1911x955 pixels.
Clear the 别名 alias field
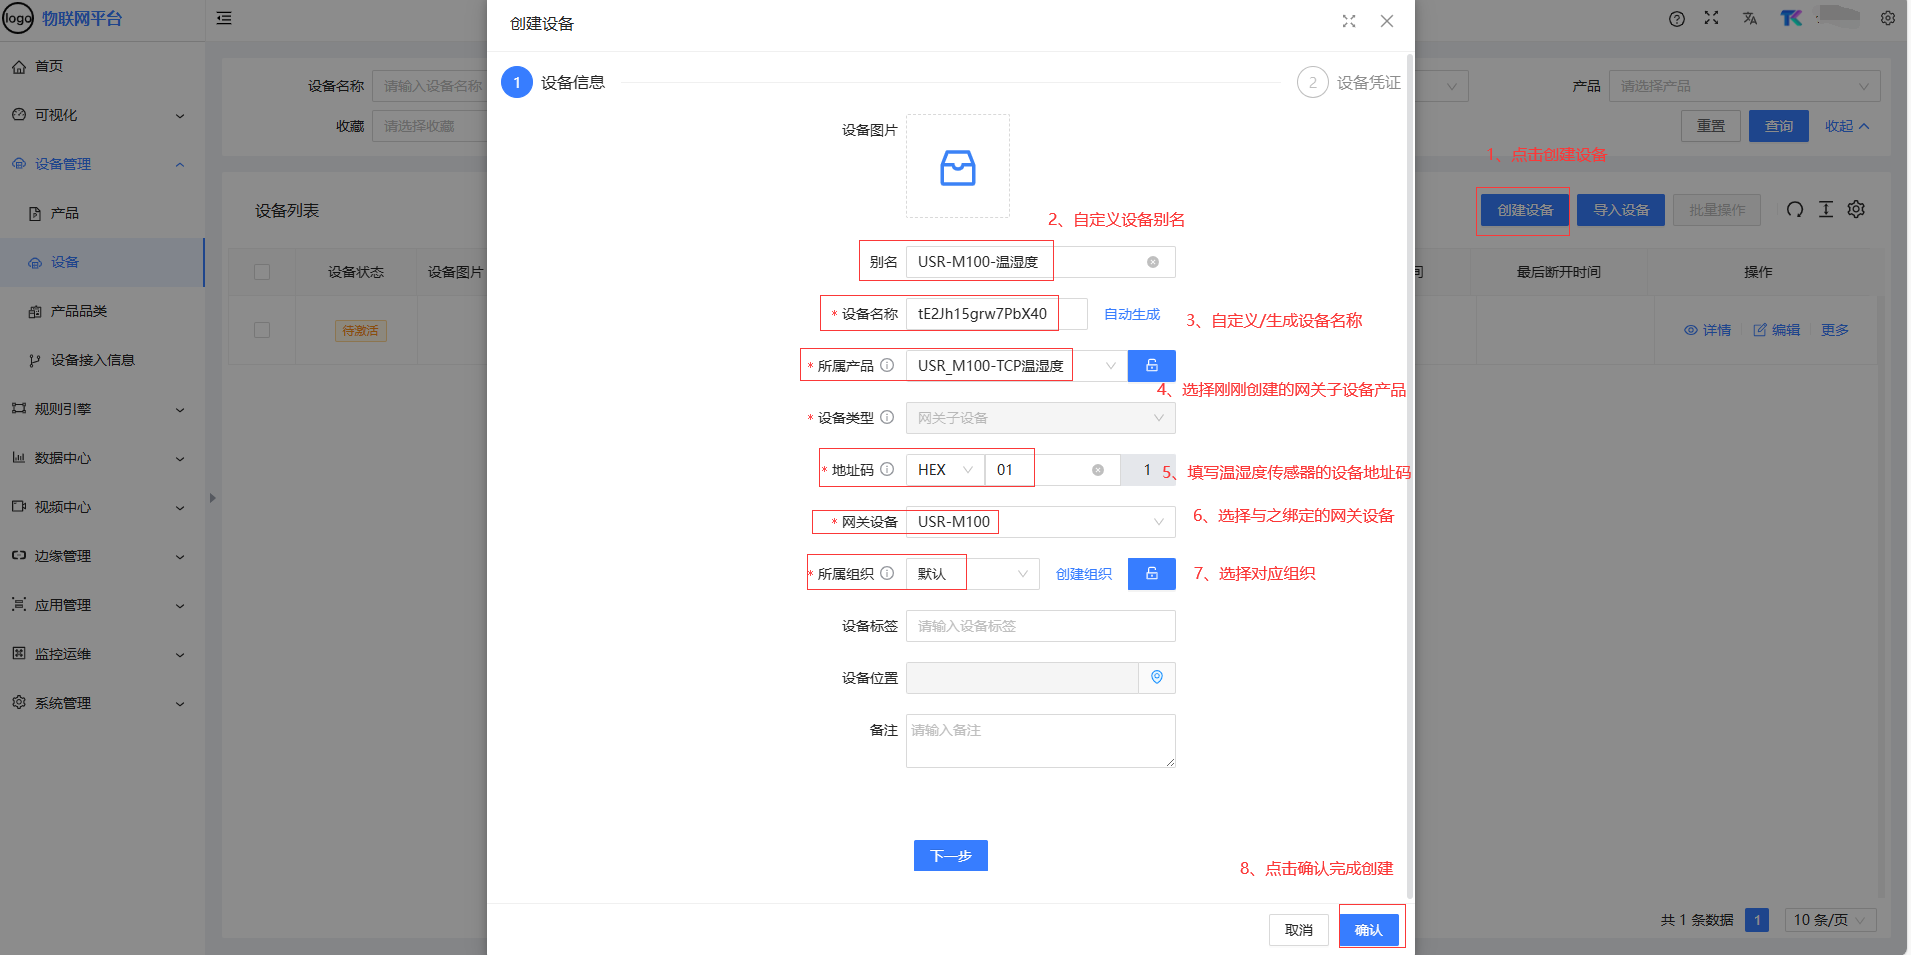(1153, 262)
